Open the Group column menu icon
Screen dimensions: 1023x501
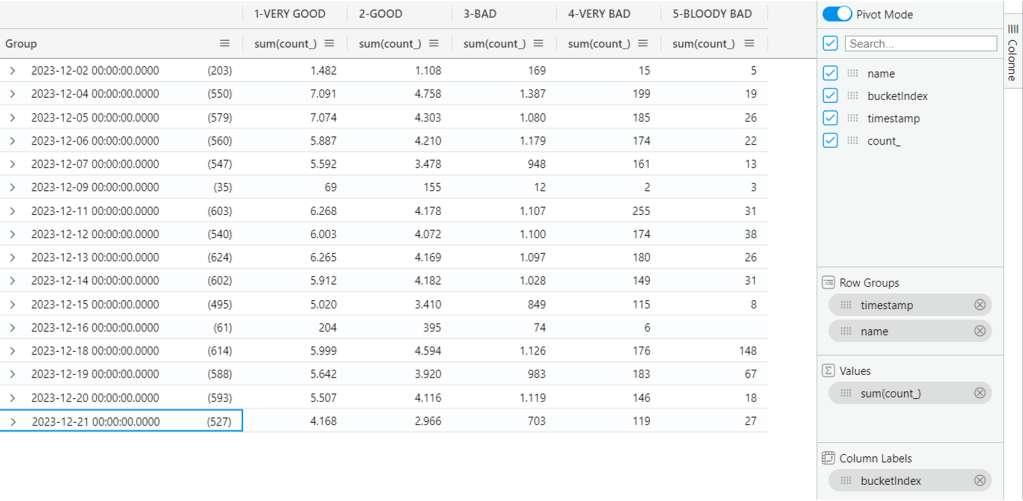click(x=225, y=44)
